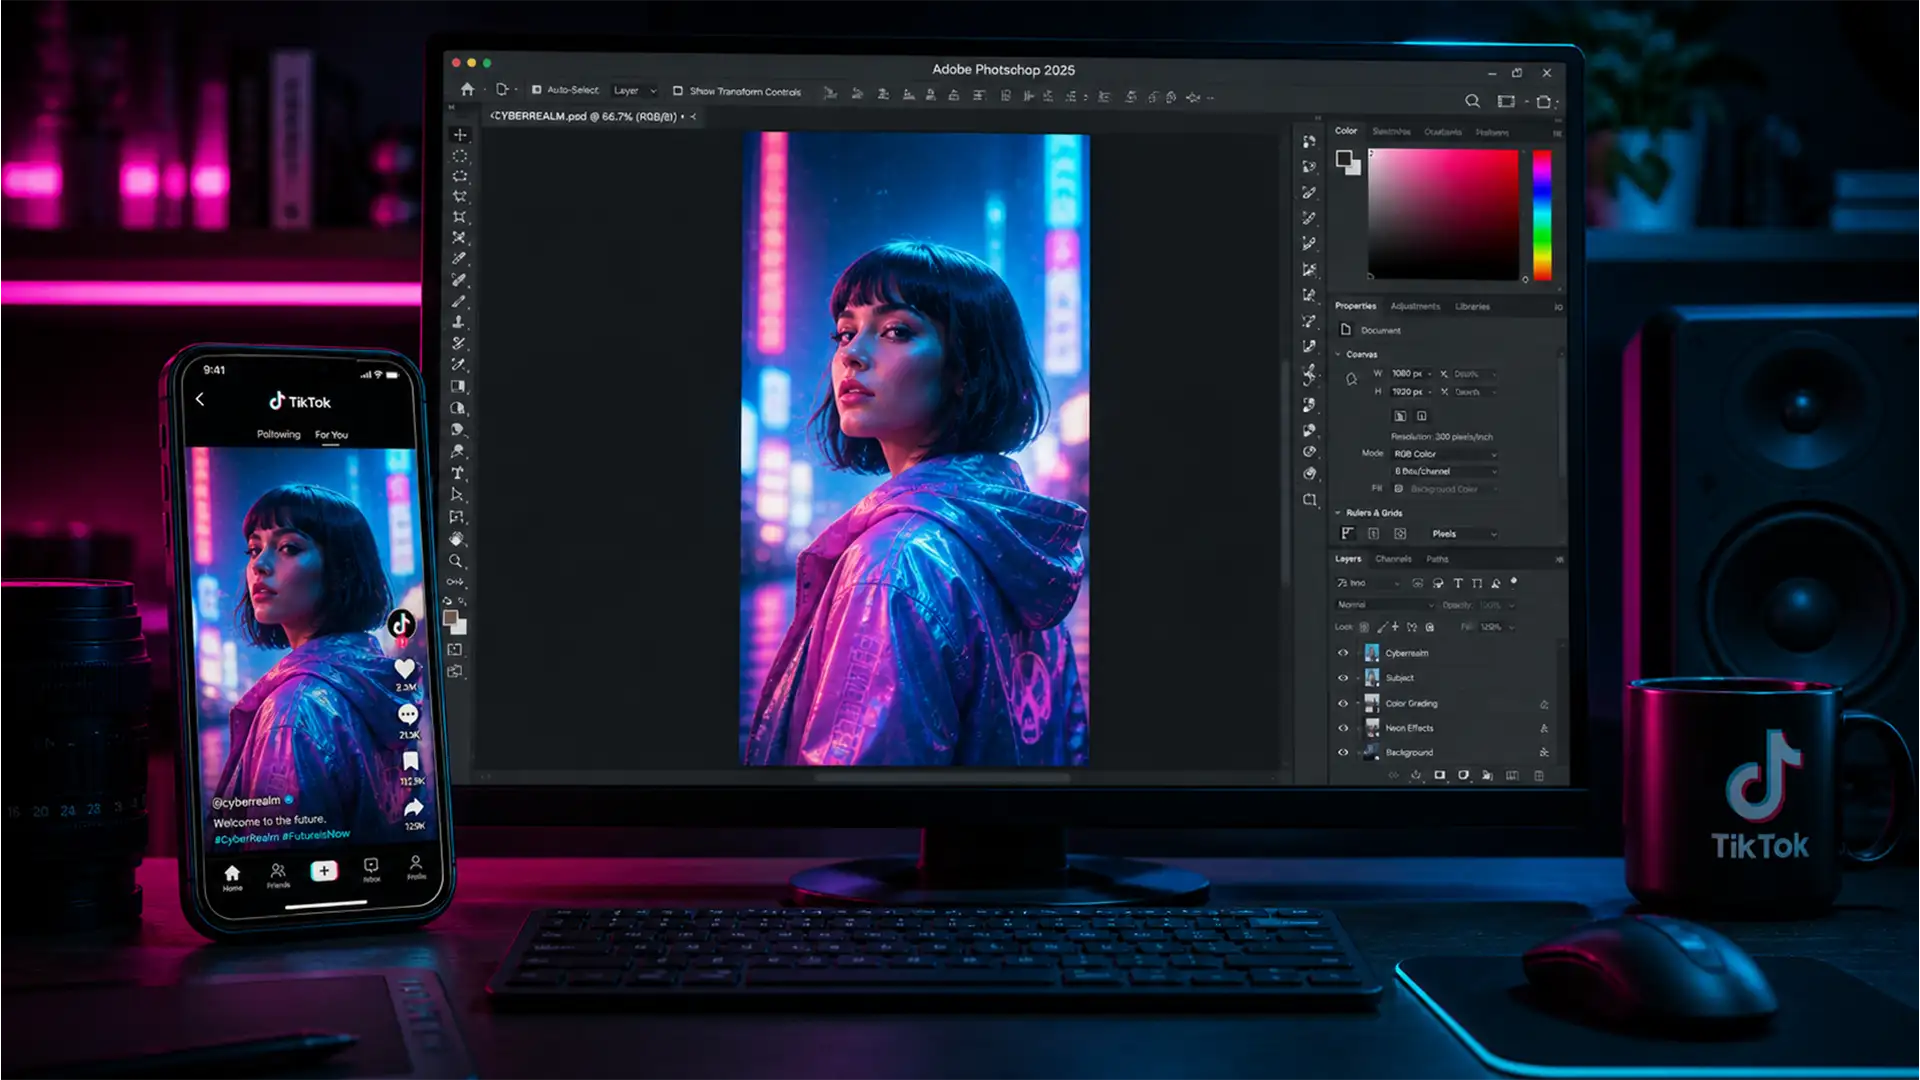The width and height of the screenshot is (1920, 1080).
Task: Click the rainbow hue slider strip
Action: tap(1542, 214)
